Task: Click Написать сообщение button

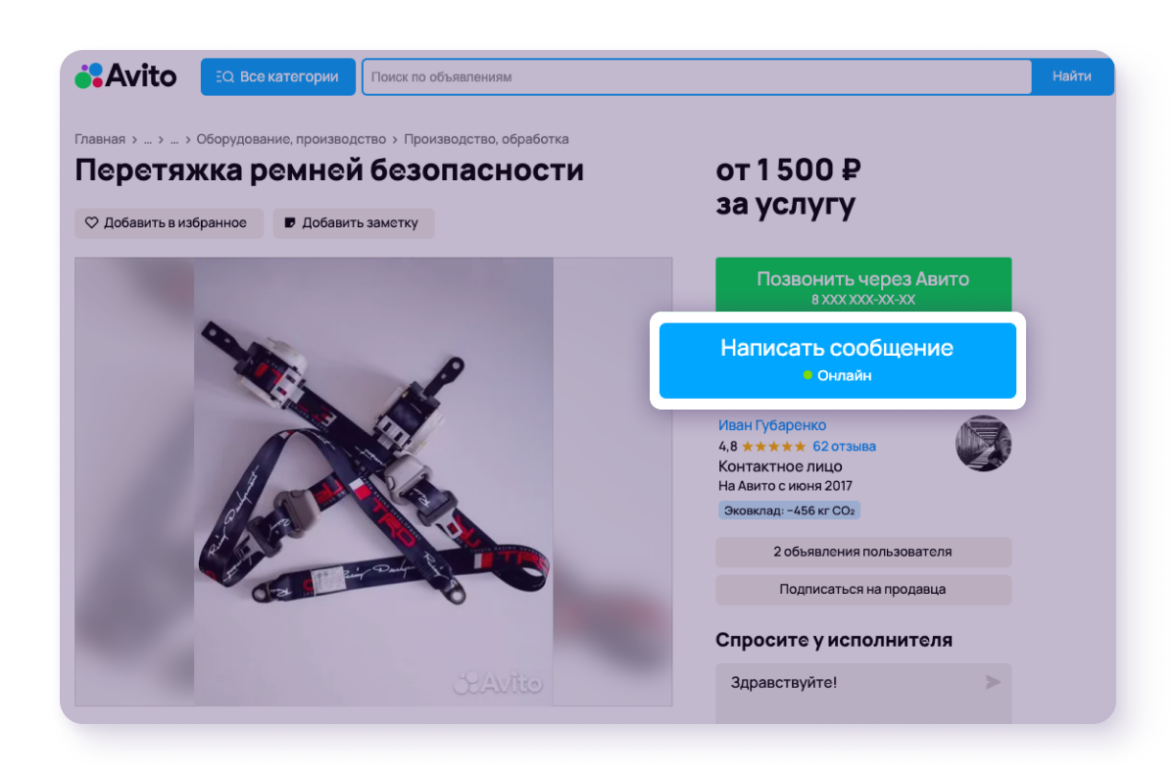Action: click(x=837, y=361)
